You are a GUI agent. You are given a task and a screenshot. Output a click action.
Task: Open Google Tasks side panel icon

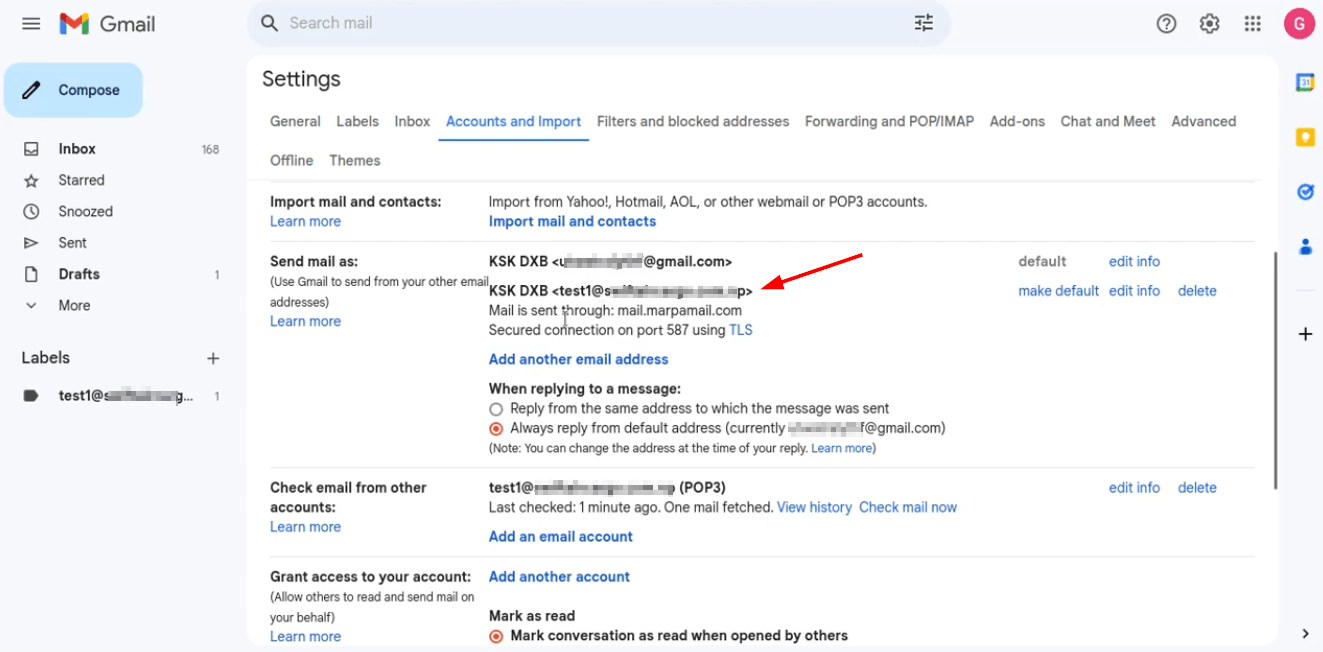point(1305,192)
